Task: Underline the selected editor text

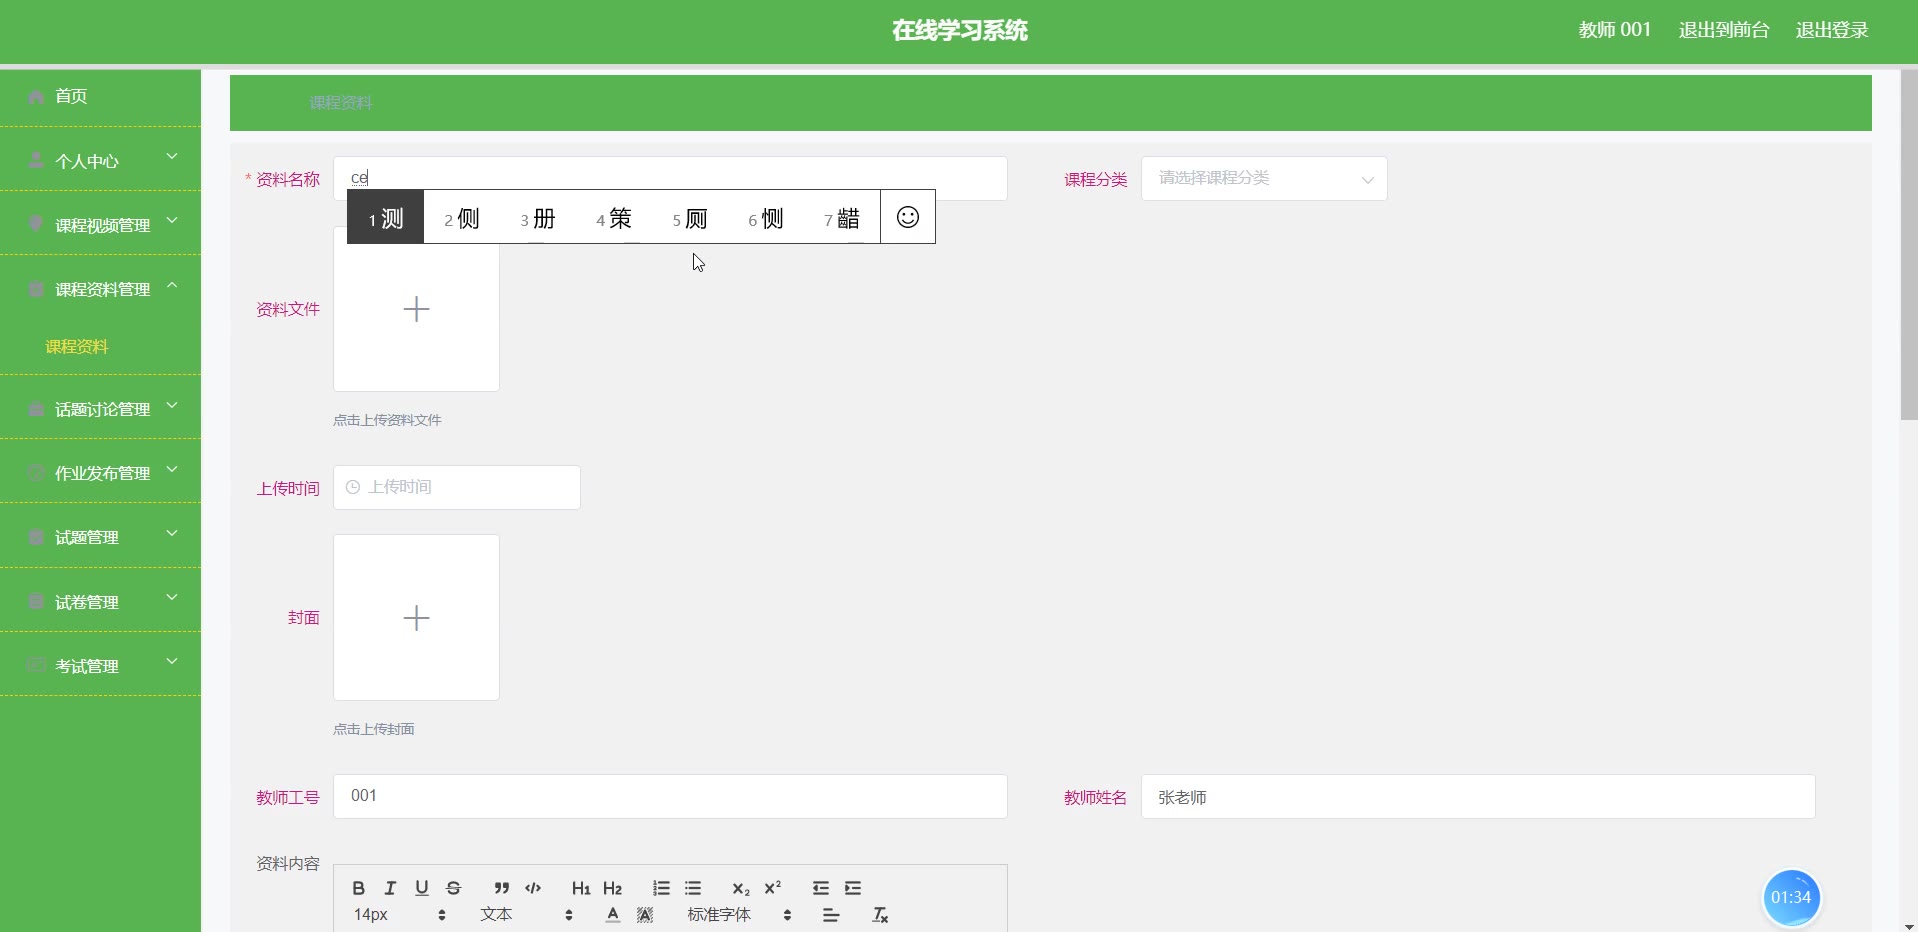Action: 422,888
